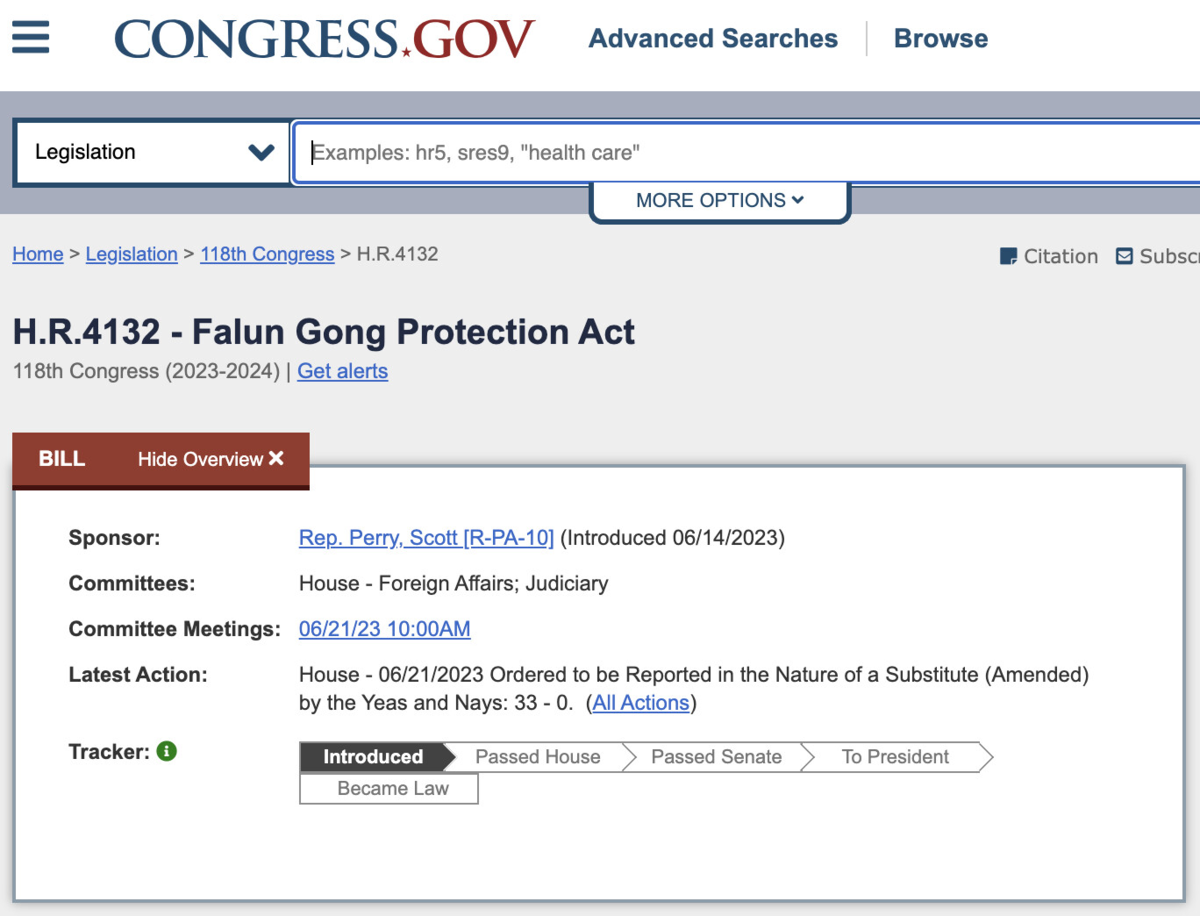
Task: Close the bill overview via X icon
Action: click(276, 458)
